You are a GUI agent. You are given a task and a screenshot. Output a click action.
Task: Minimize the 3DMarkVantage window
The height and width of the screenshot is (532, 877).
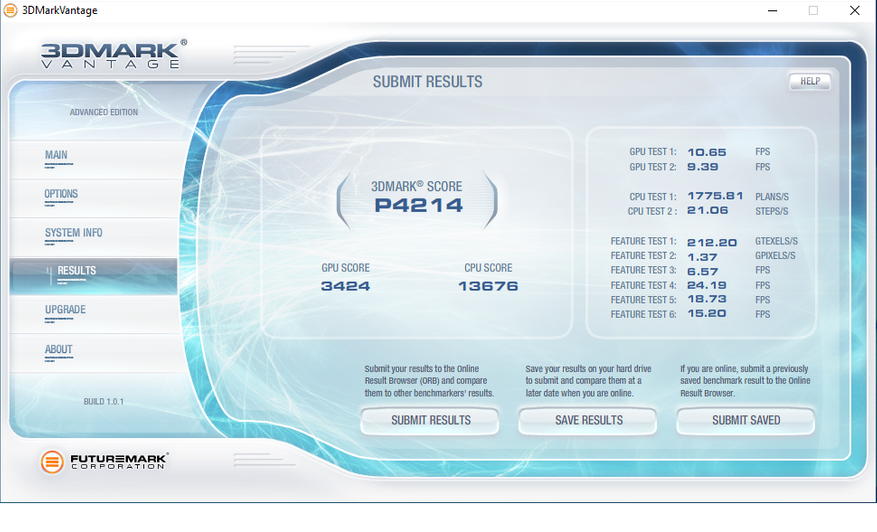click(772, 11)
